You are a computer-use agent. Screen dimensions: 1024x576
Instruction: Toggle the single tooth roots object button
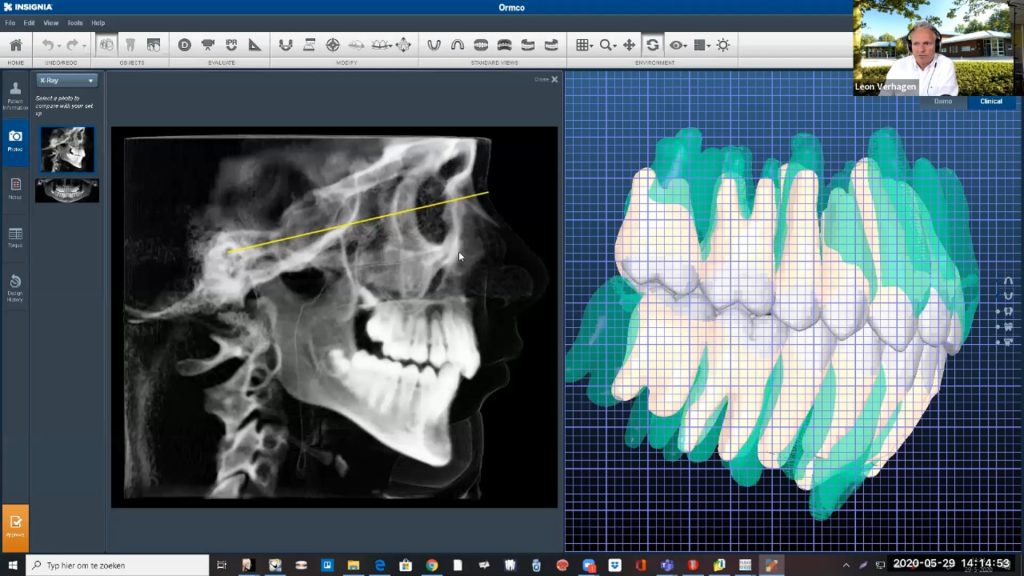(129, 45)
